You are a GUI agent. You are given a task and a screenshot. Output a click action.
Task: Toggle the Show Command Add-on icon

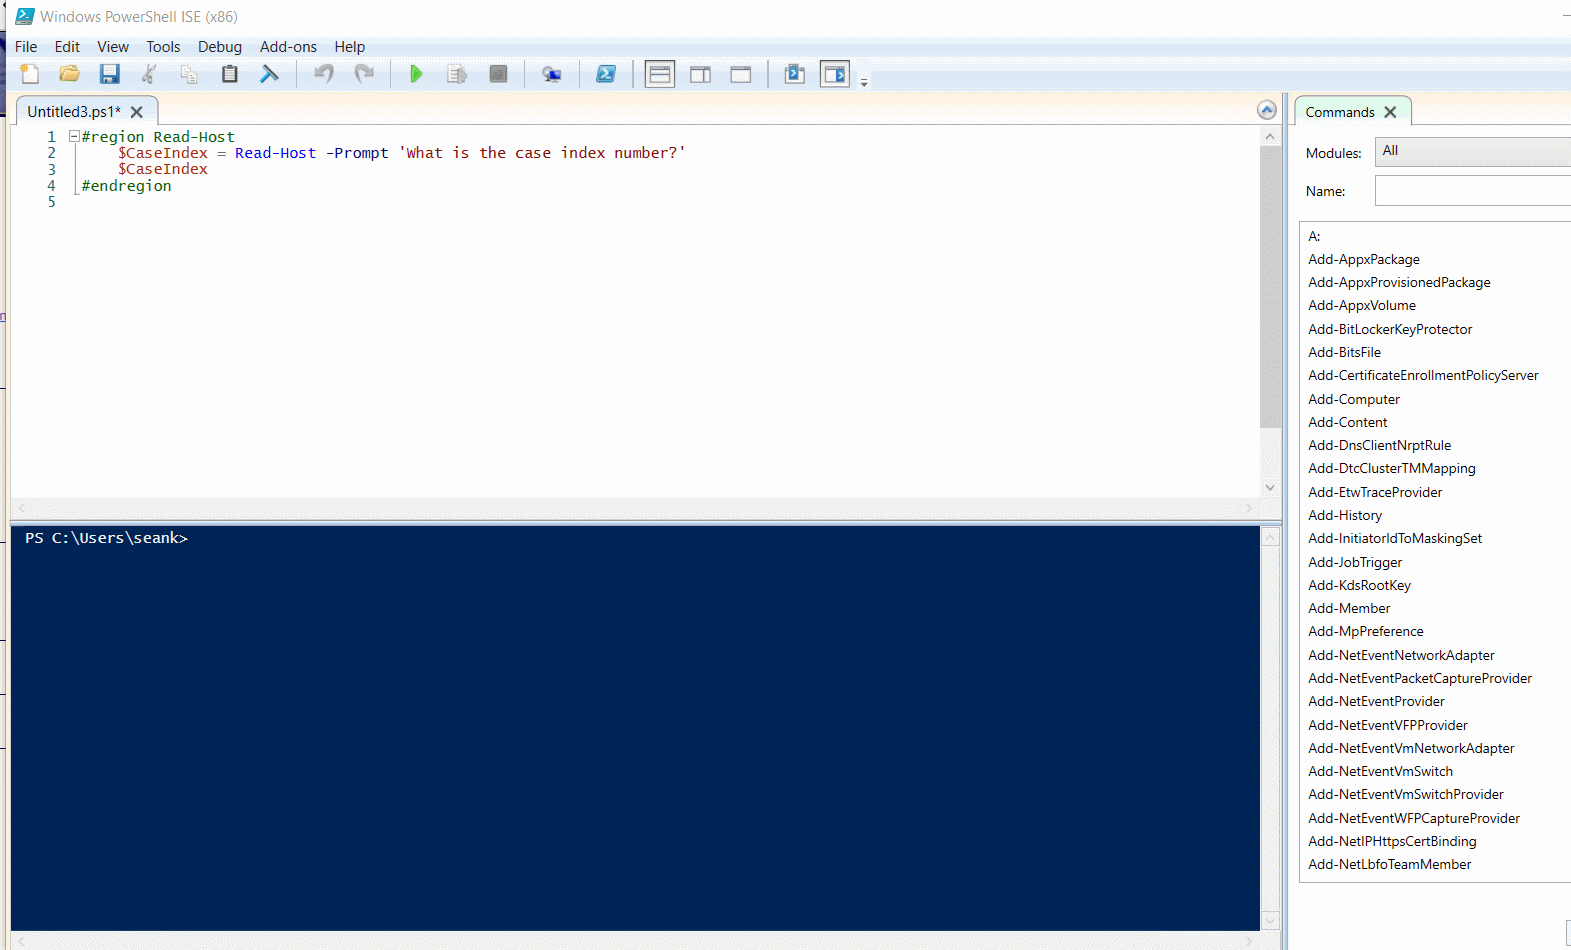[835, 74]
